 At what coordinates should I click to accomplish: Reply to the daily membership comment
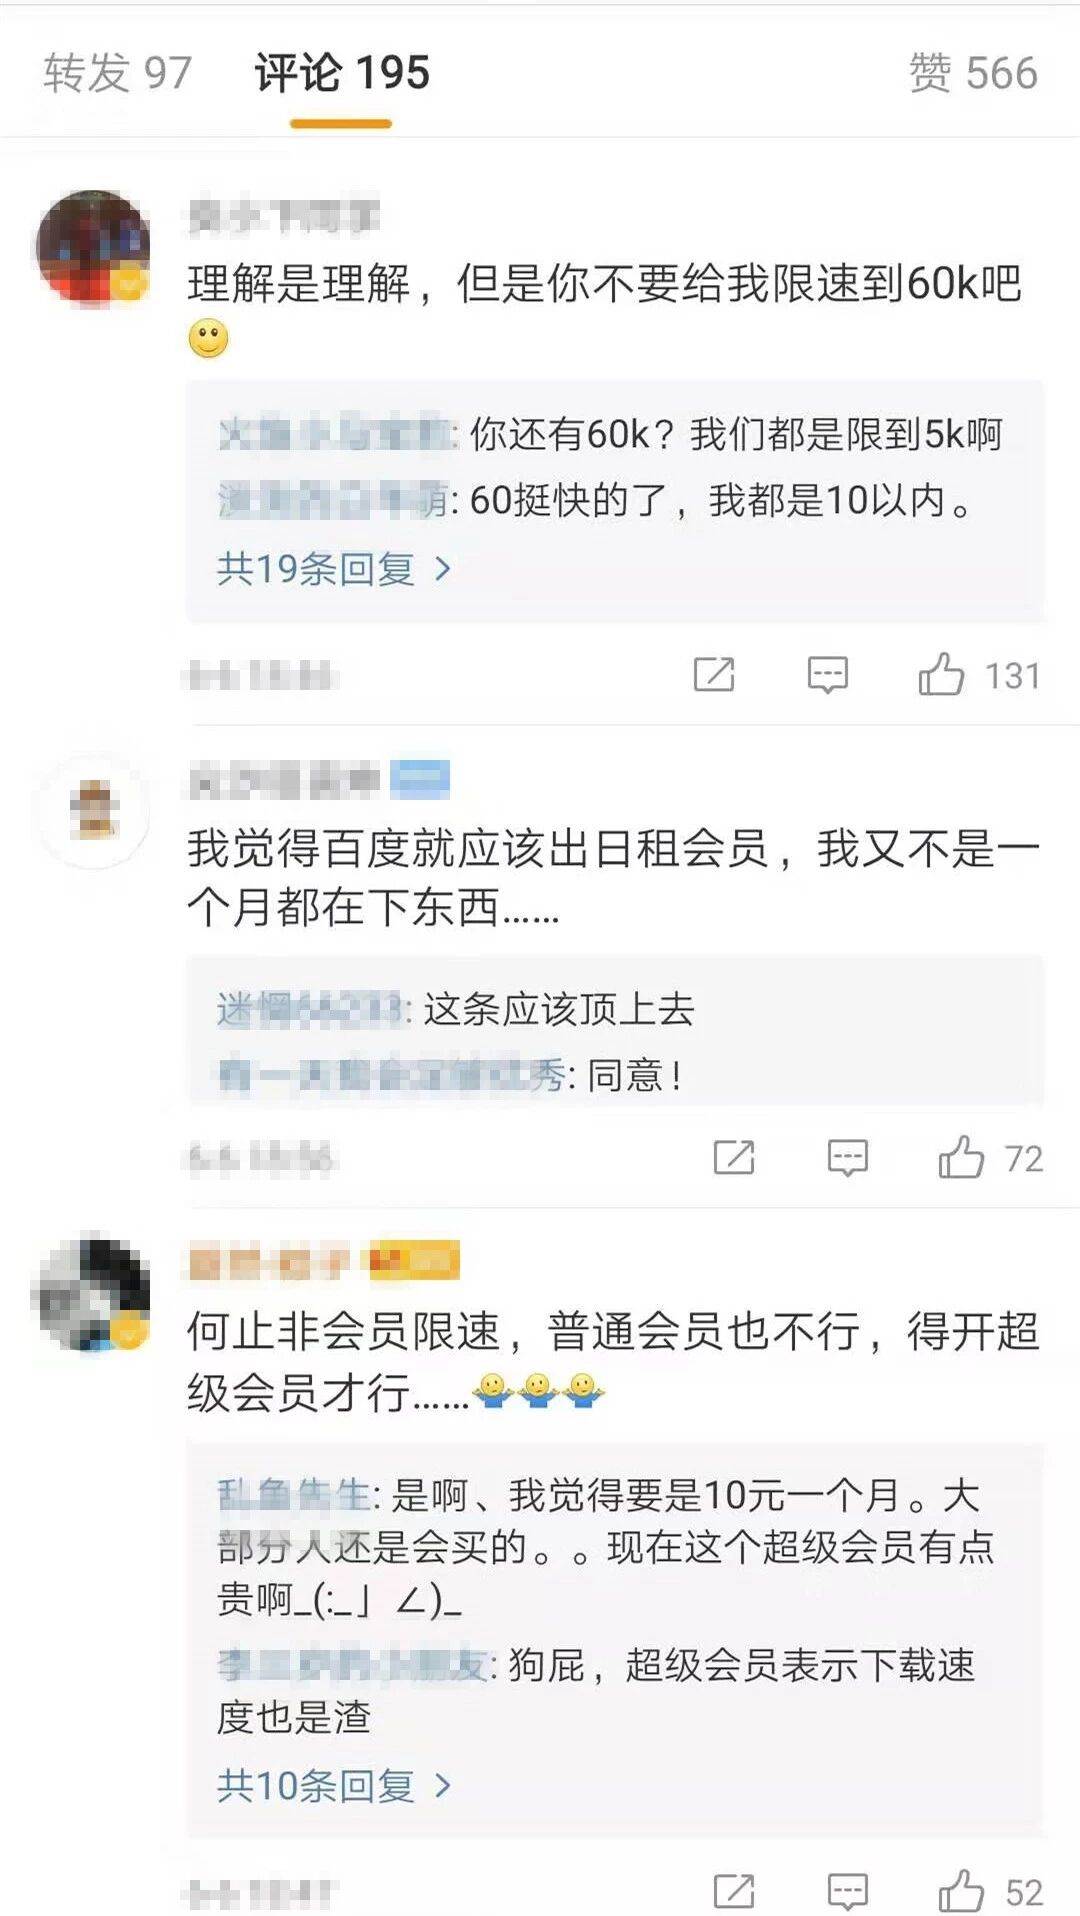(848, 1158)
